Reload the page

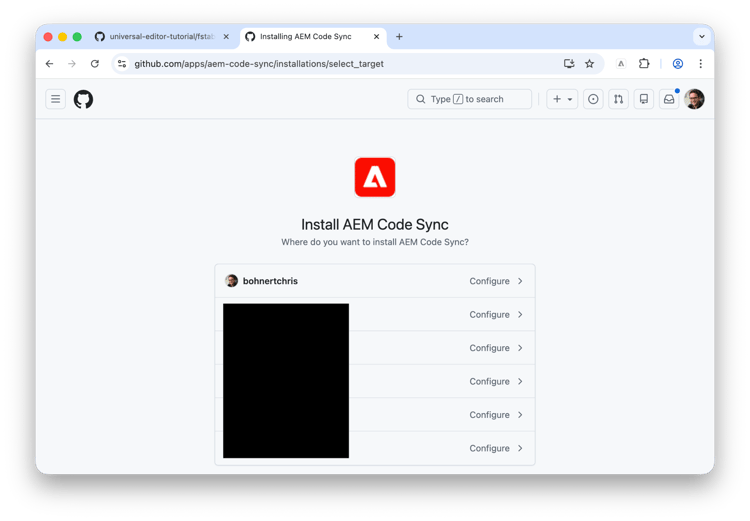point(95,64)
